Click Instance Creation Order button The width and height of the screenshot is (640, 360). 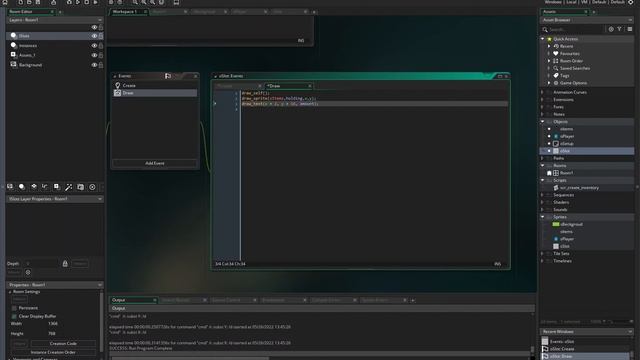tap(53, 352)
